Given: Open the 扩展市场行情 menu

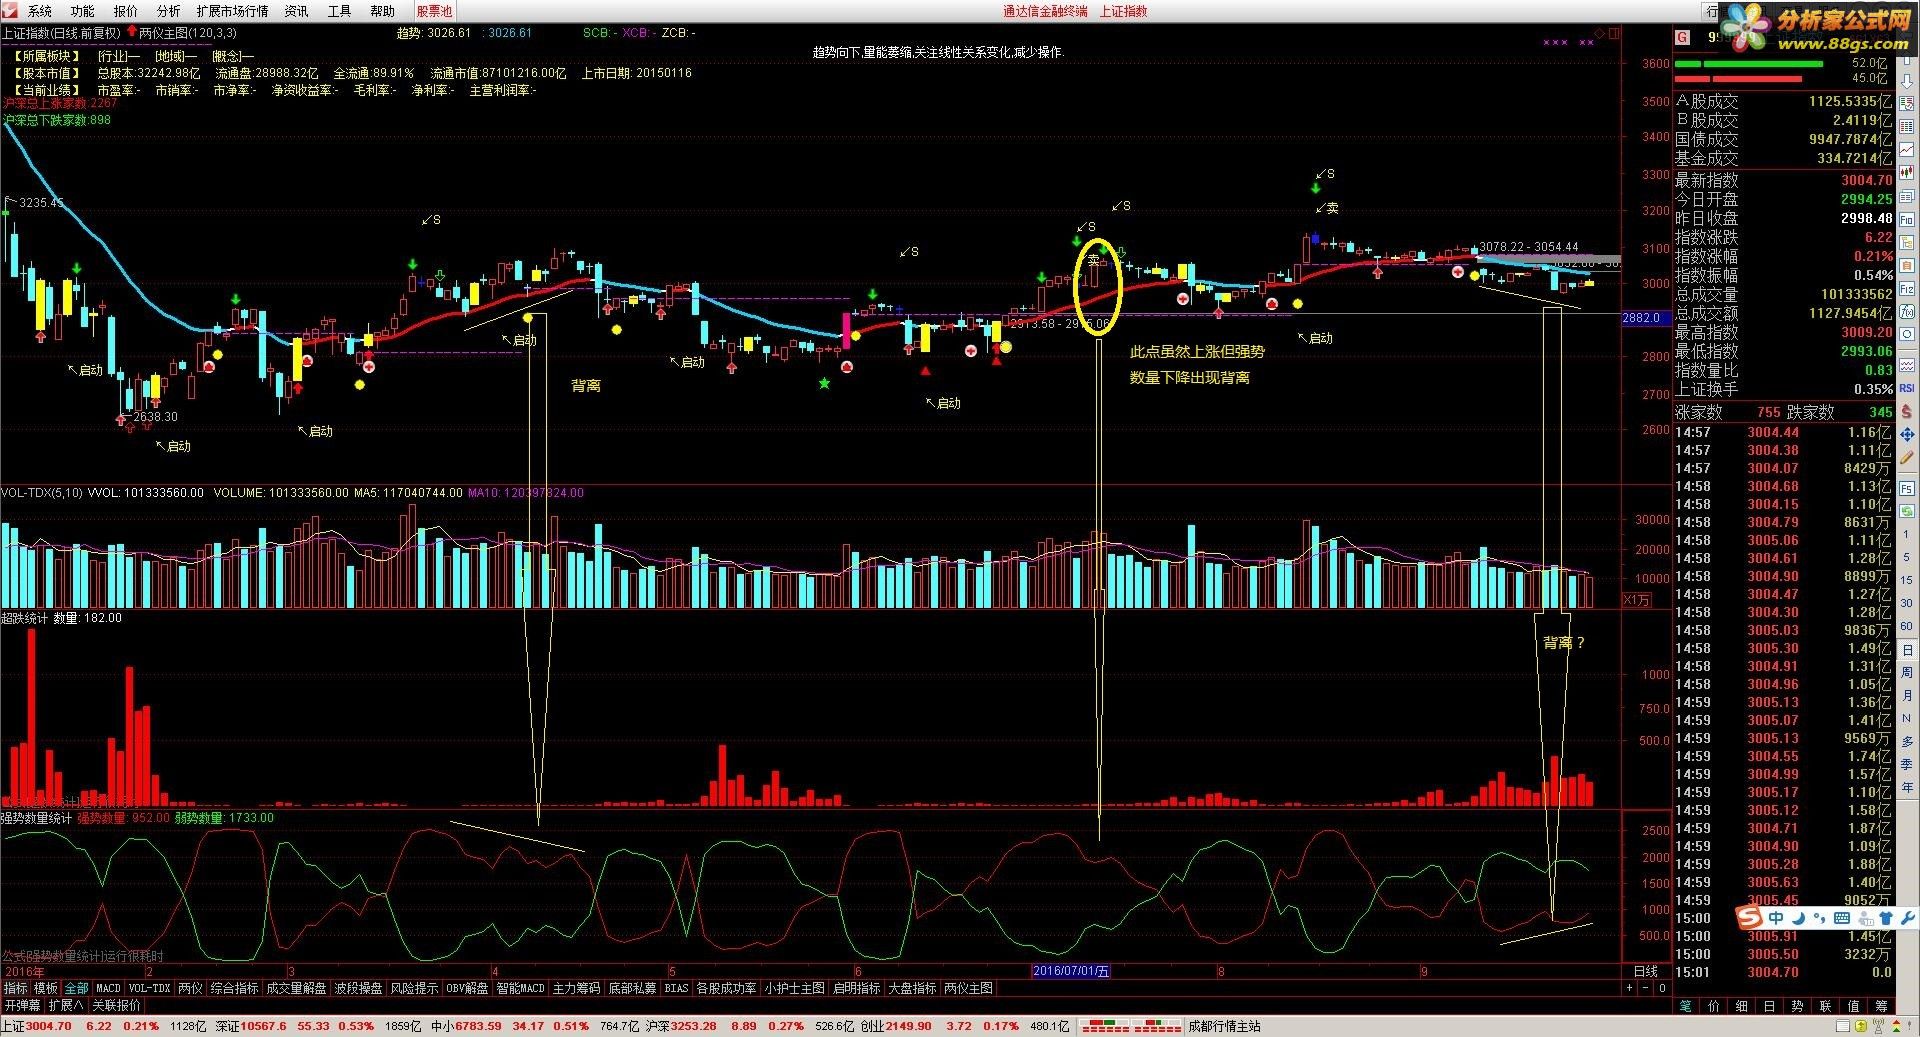Looking at the screenshot, I should pyautogui.click(x=232, y=11).
